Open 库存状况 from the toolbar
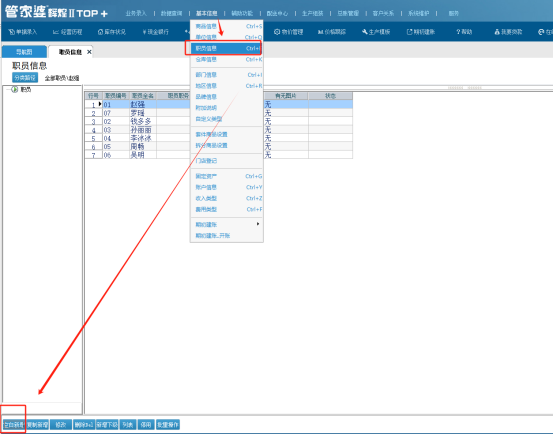 [x=111, y=32]
